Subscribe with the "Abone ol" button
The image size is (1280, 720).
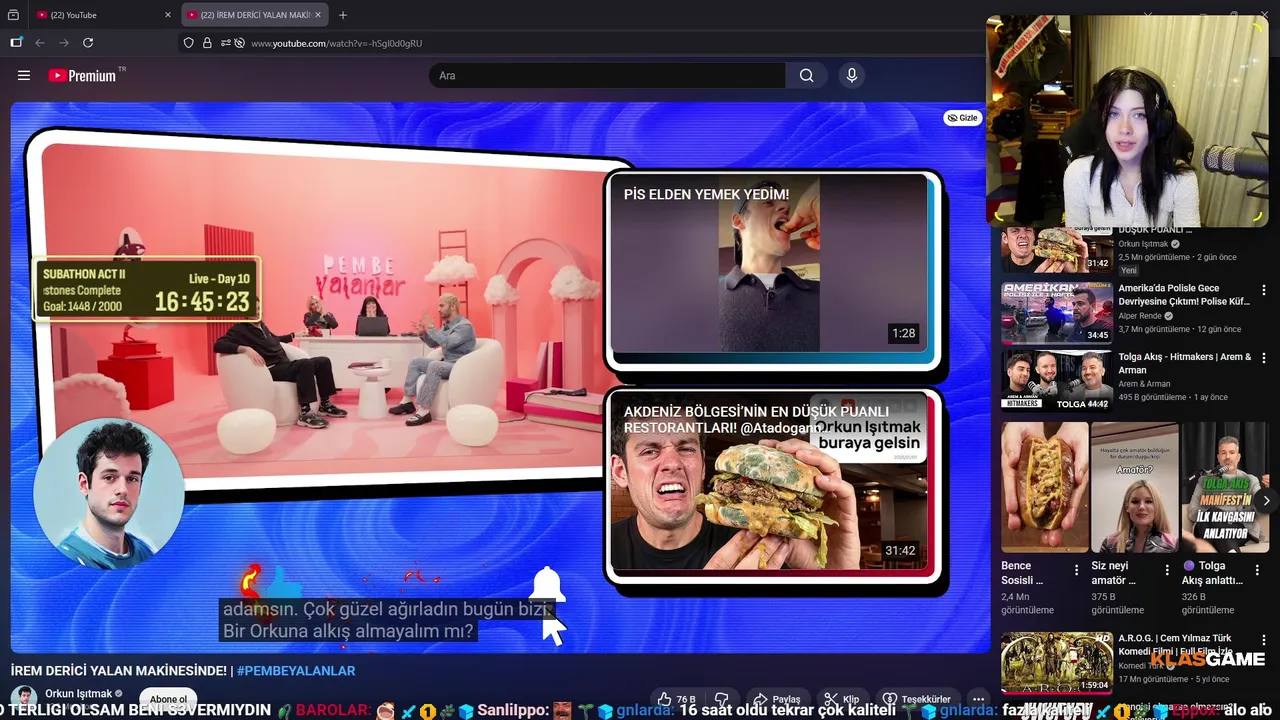point(168,699)
